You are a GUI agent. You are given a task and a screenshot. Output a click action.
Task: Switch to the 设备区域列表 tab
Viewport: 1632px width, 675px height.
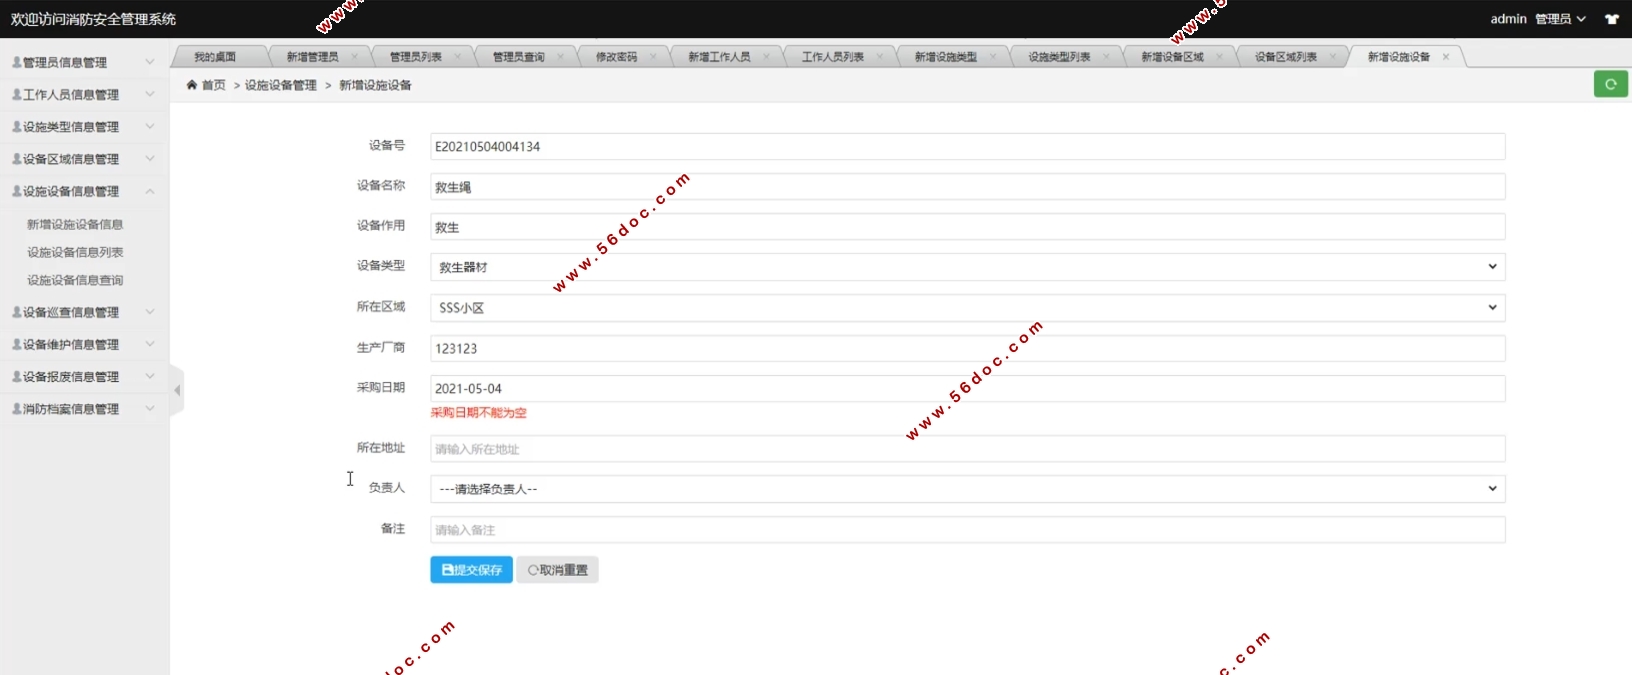[x=1286, y=57]
